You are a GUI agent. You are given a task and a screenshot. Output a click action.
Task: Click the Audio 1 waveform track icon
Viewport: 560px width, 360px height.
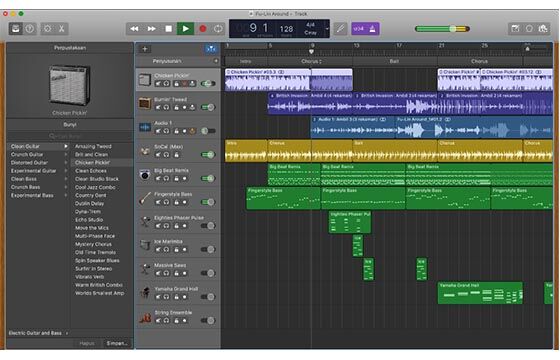[x=145, y=127]
